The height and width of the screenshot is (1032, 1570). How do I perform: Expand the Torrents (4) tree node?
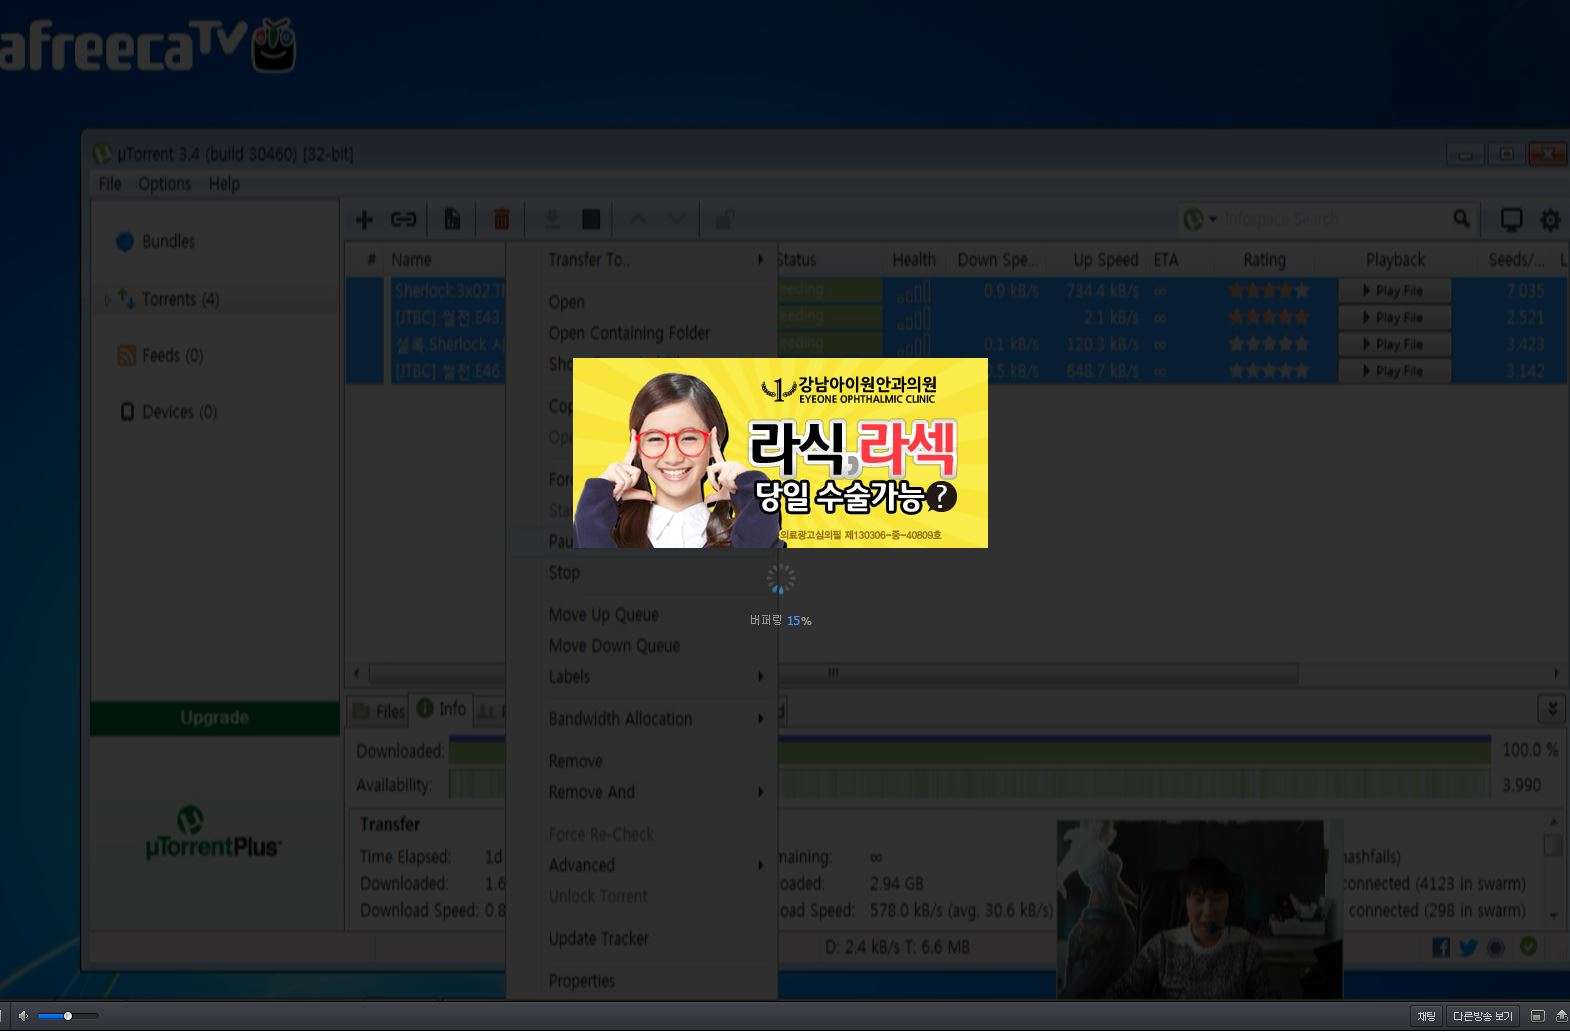(108, 300)
